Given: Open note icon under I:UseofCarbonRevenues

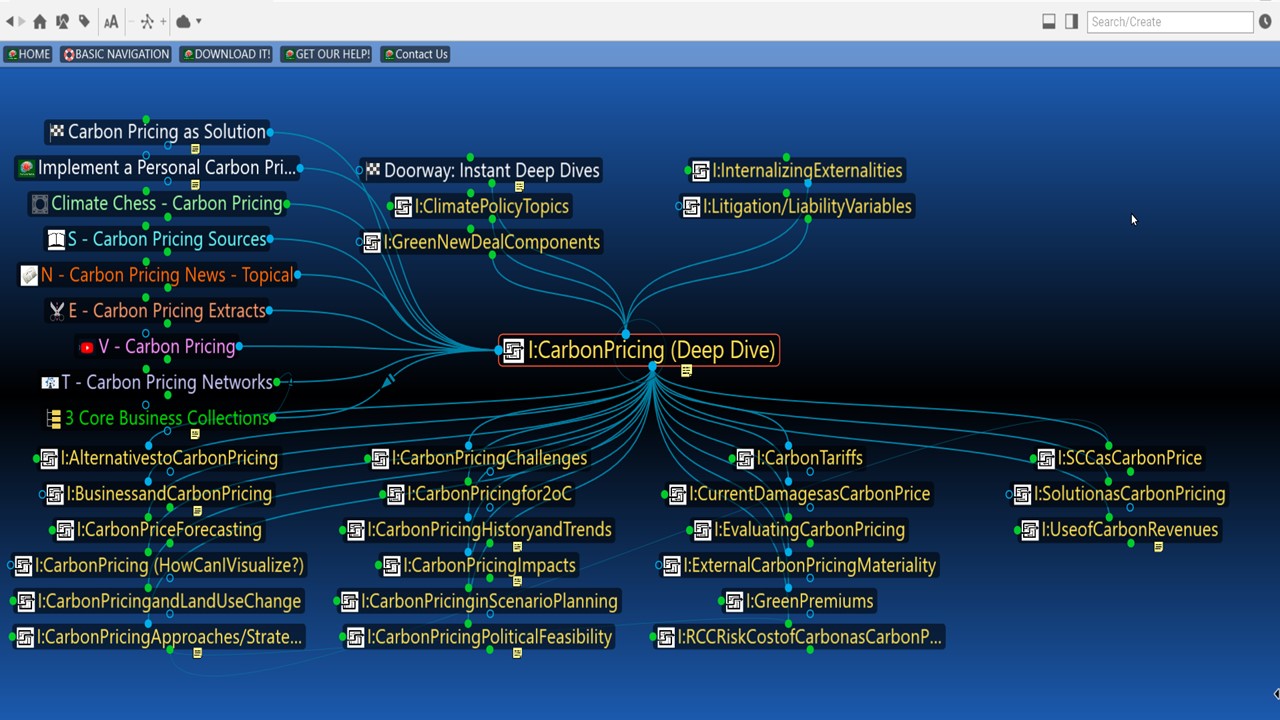Looking at the screenshot, I should (1158, 547).
